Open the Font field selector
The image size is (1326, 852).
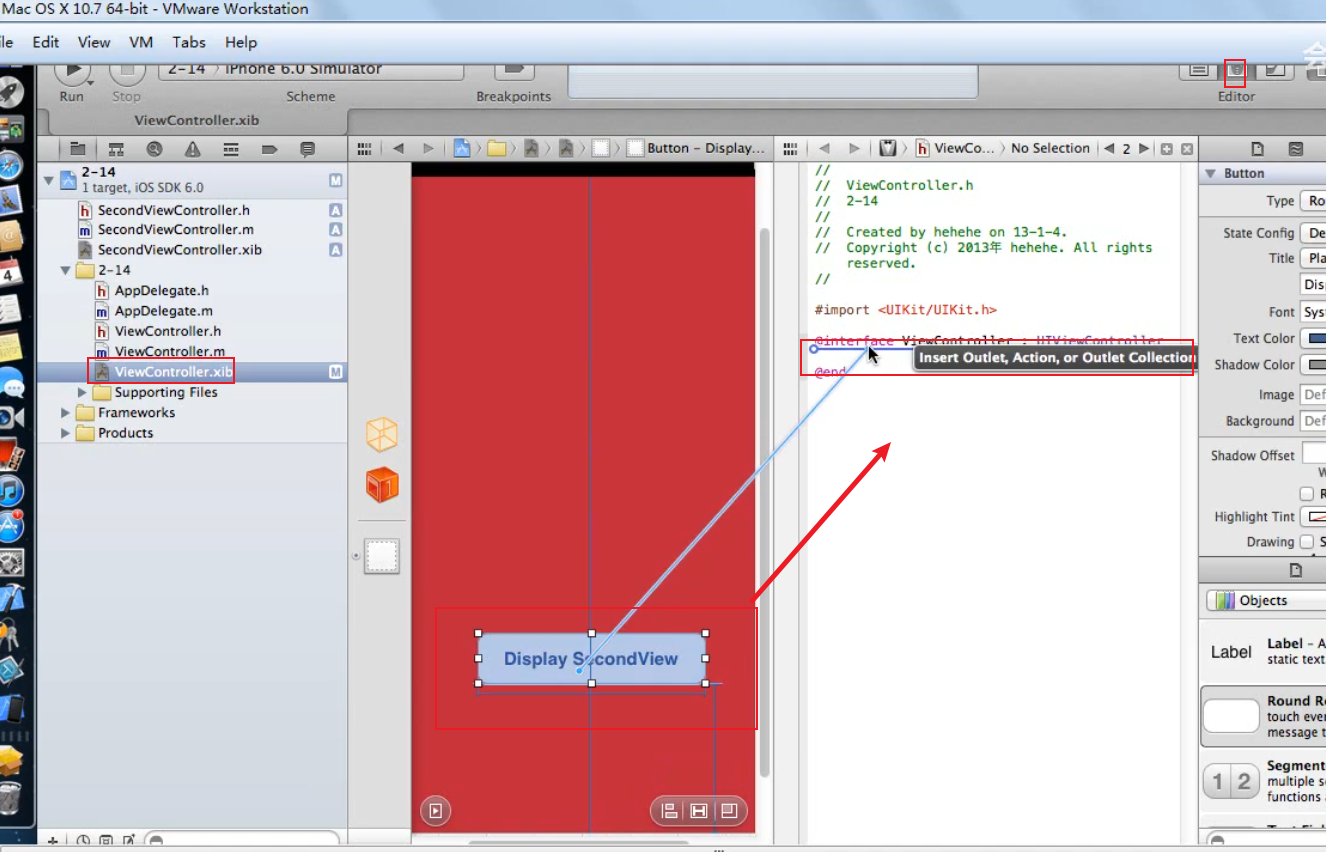(x=1312, y=312)
